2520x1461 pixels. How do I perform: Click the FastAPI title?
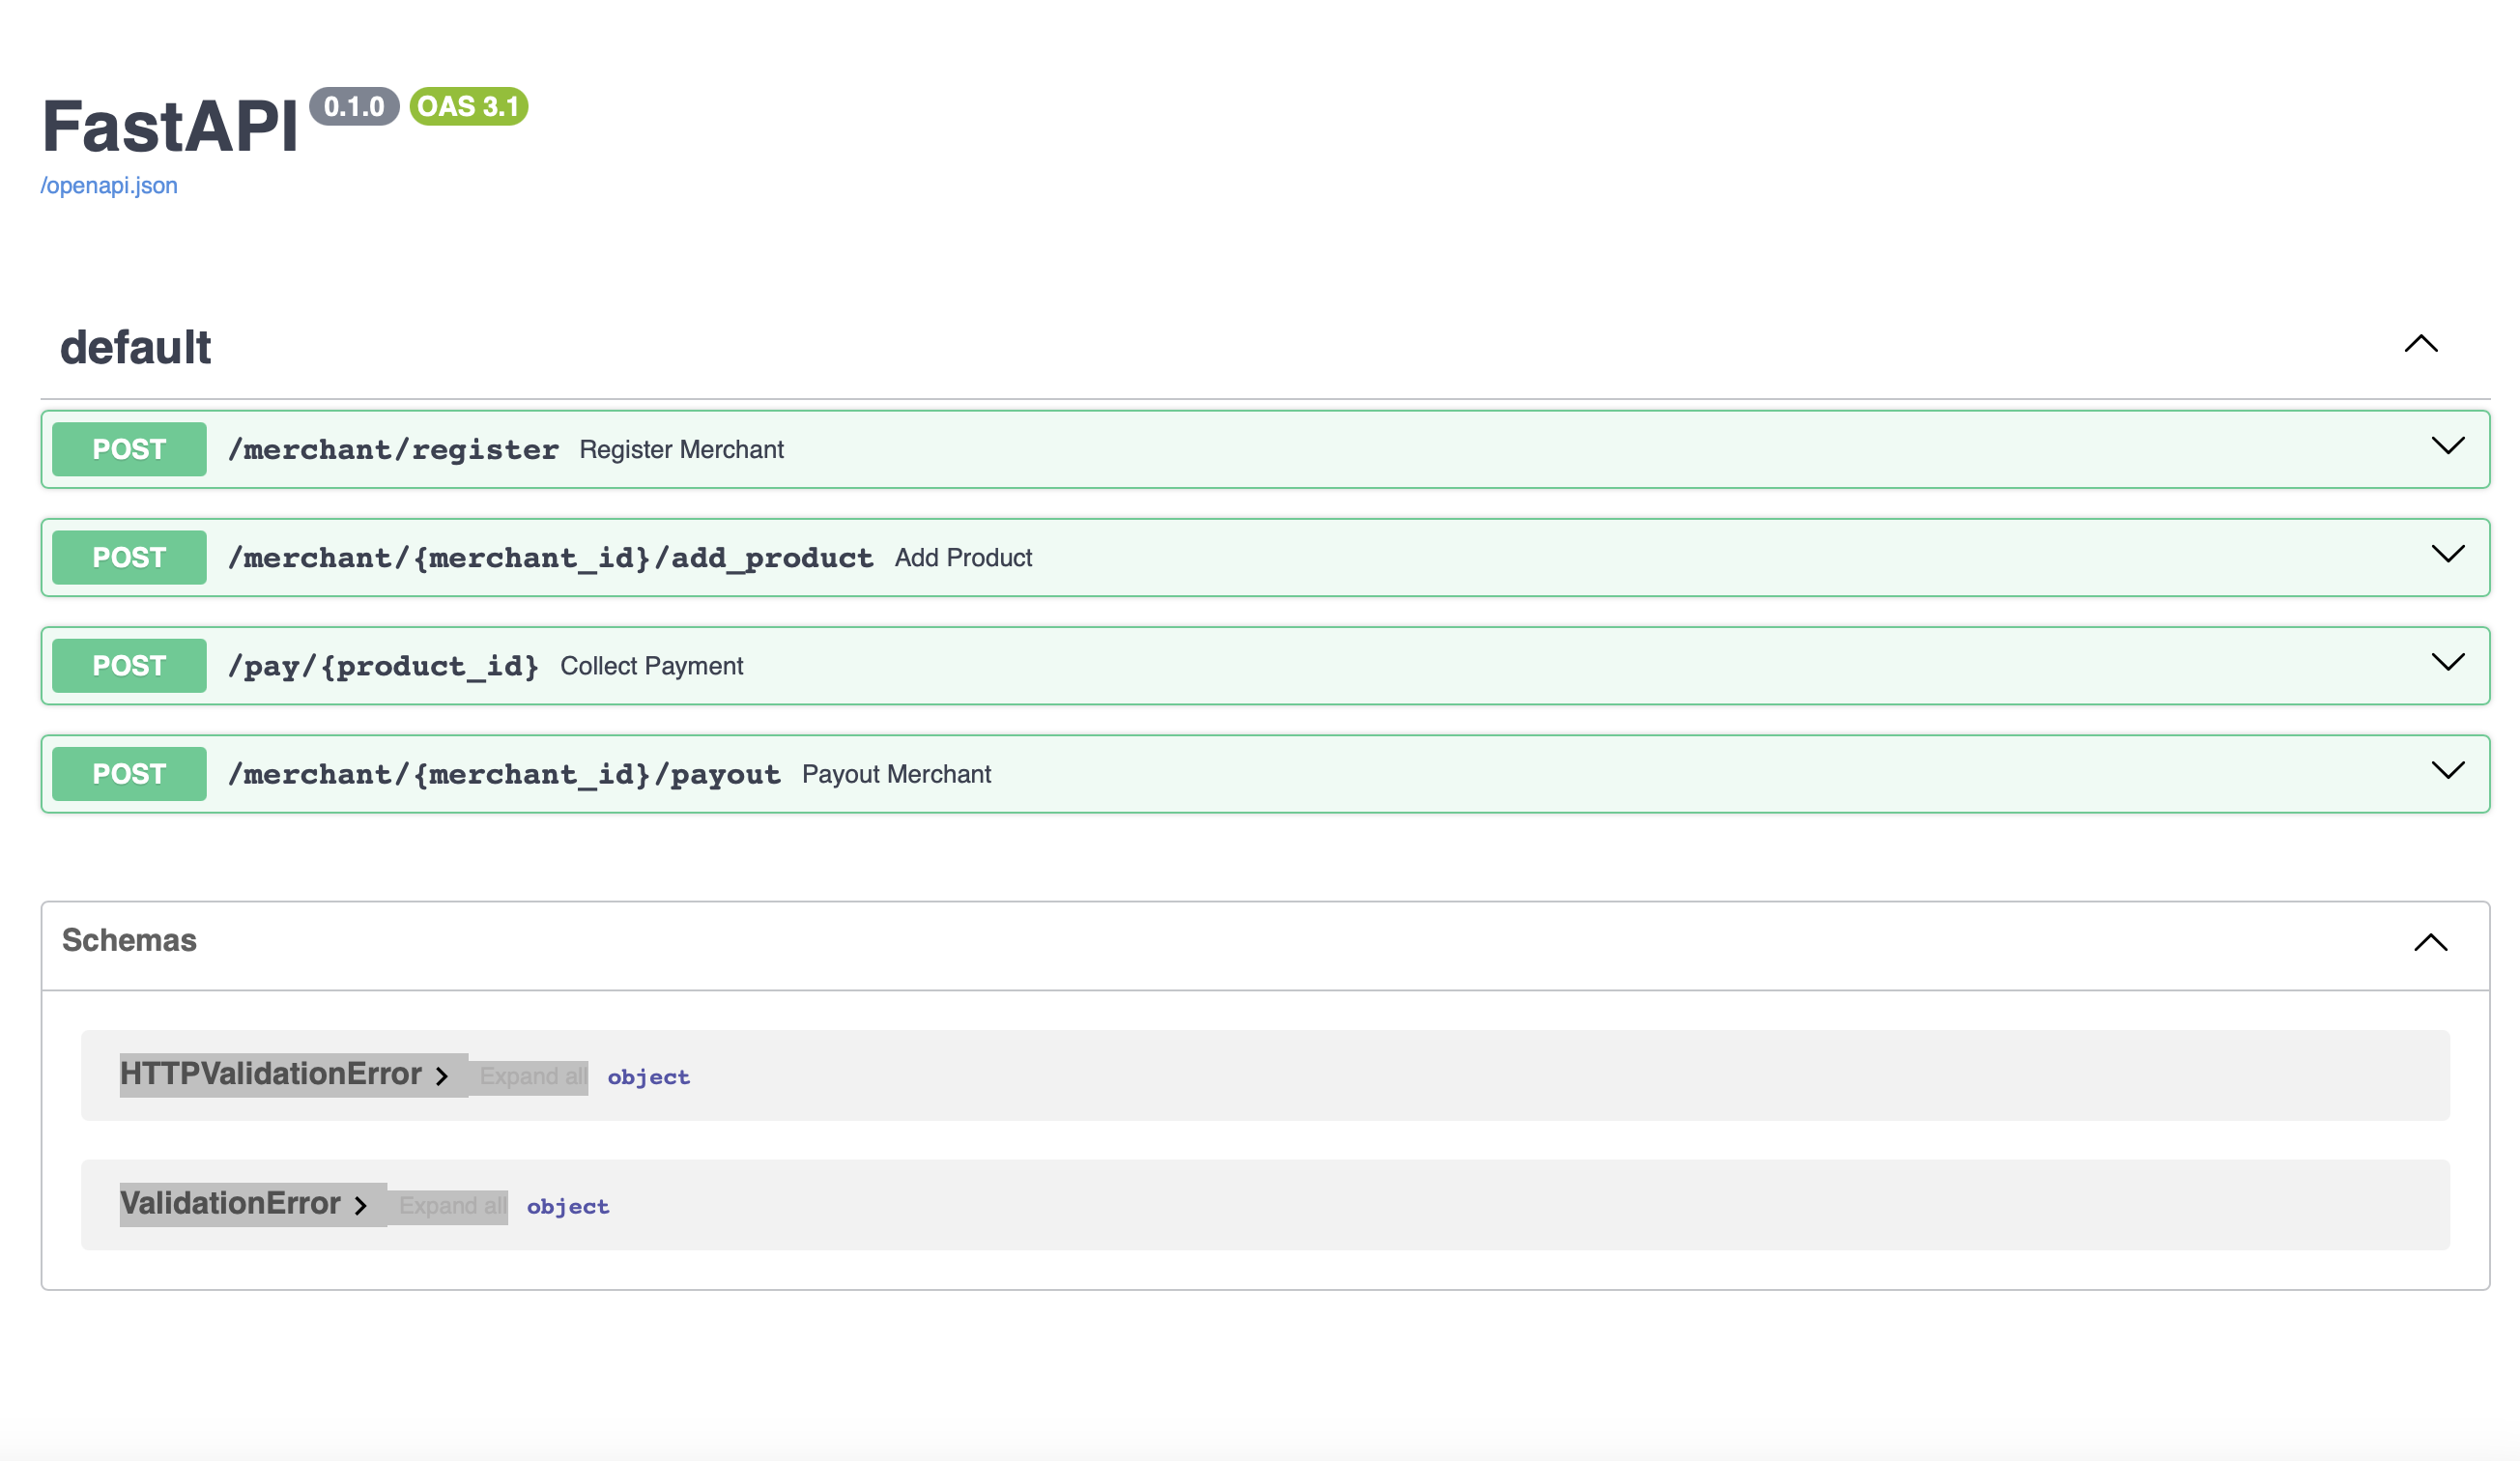tap(170, 127)
